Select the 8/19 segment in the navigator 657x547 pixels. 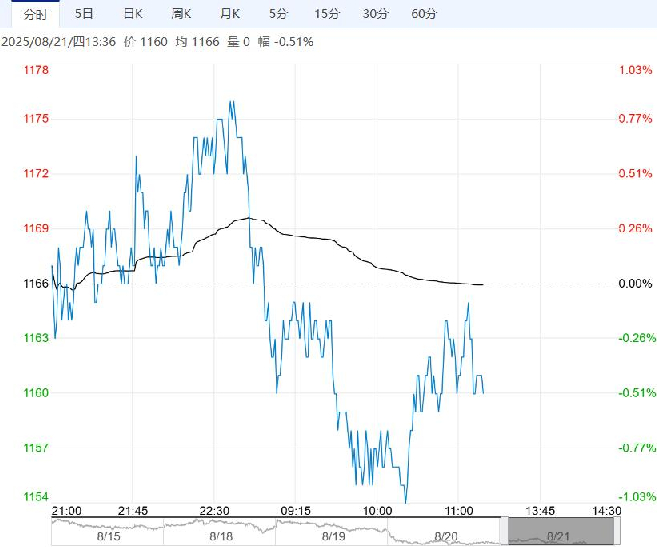333,536
